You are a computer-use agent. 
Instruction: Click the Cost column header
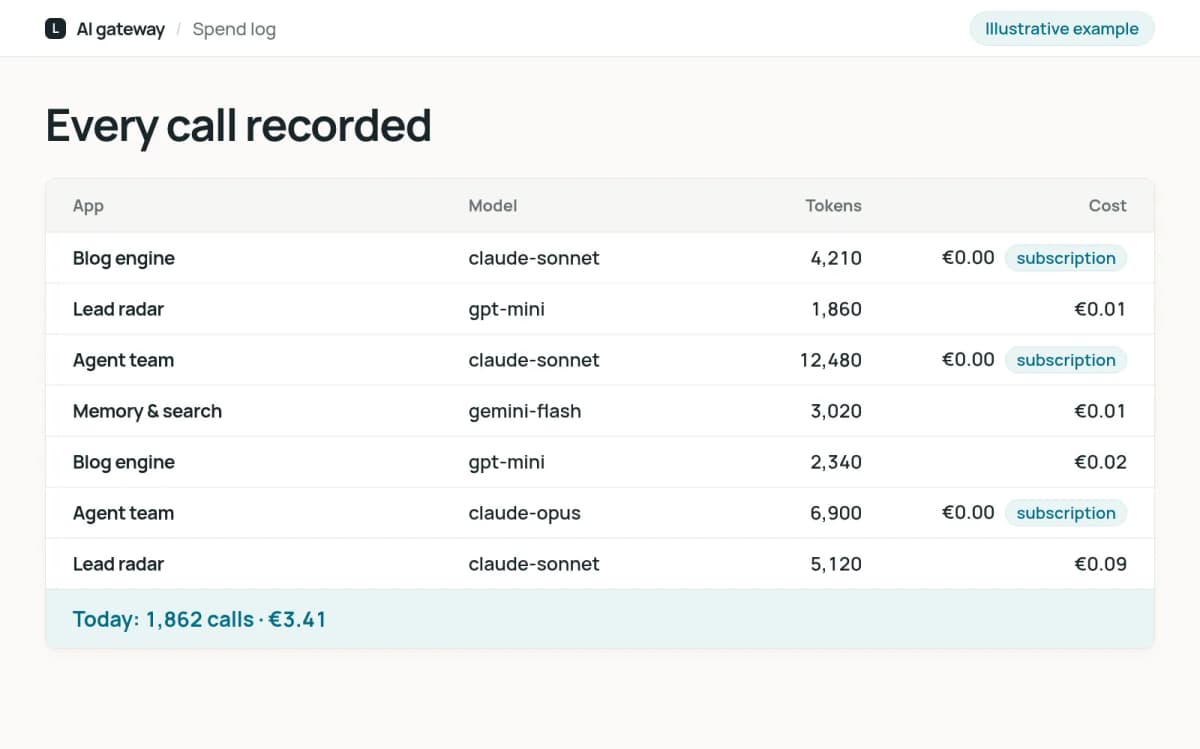tap(1108, 206)
